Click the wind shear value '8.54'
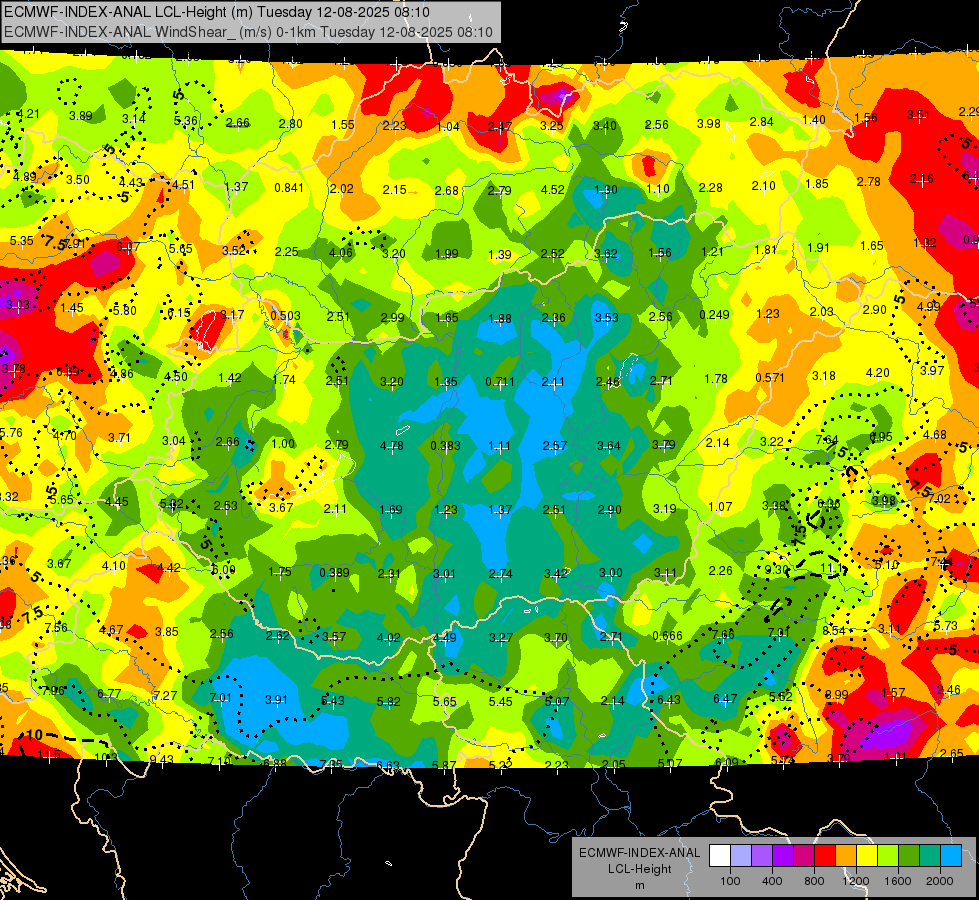The image size is (979, 900). click(x=834, y=630)
